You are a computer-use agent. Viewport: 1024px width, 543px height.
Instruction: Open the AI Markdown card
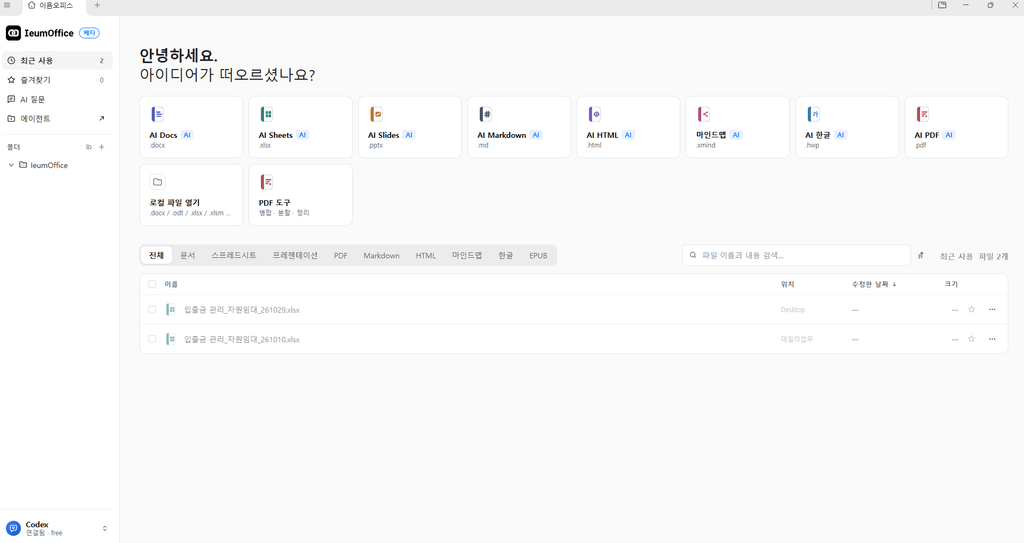(x=519, y=127)
